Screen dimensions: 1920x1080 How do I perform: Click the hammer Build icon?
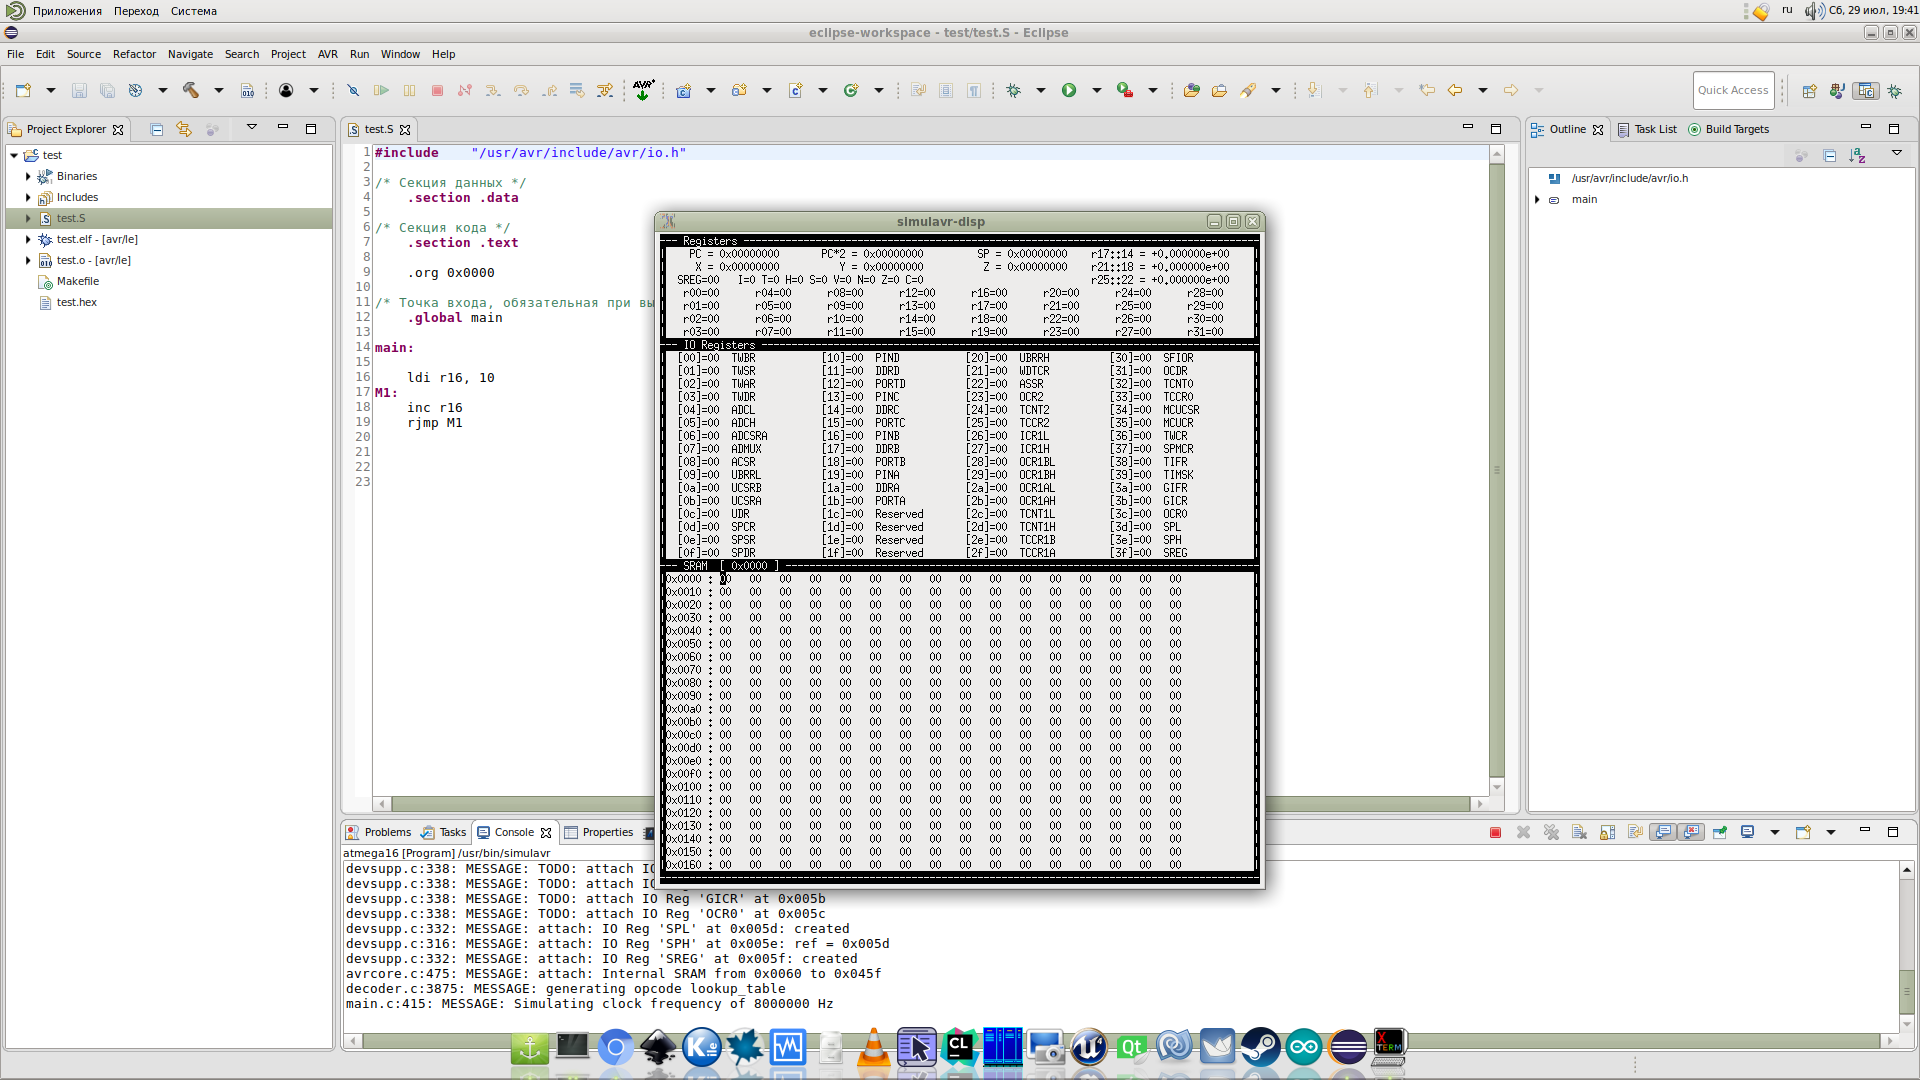pyautogui.click(x=190, y=90)
